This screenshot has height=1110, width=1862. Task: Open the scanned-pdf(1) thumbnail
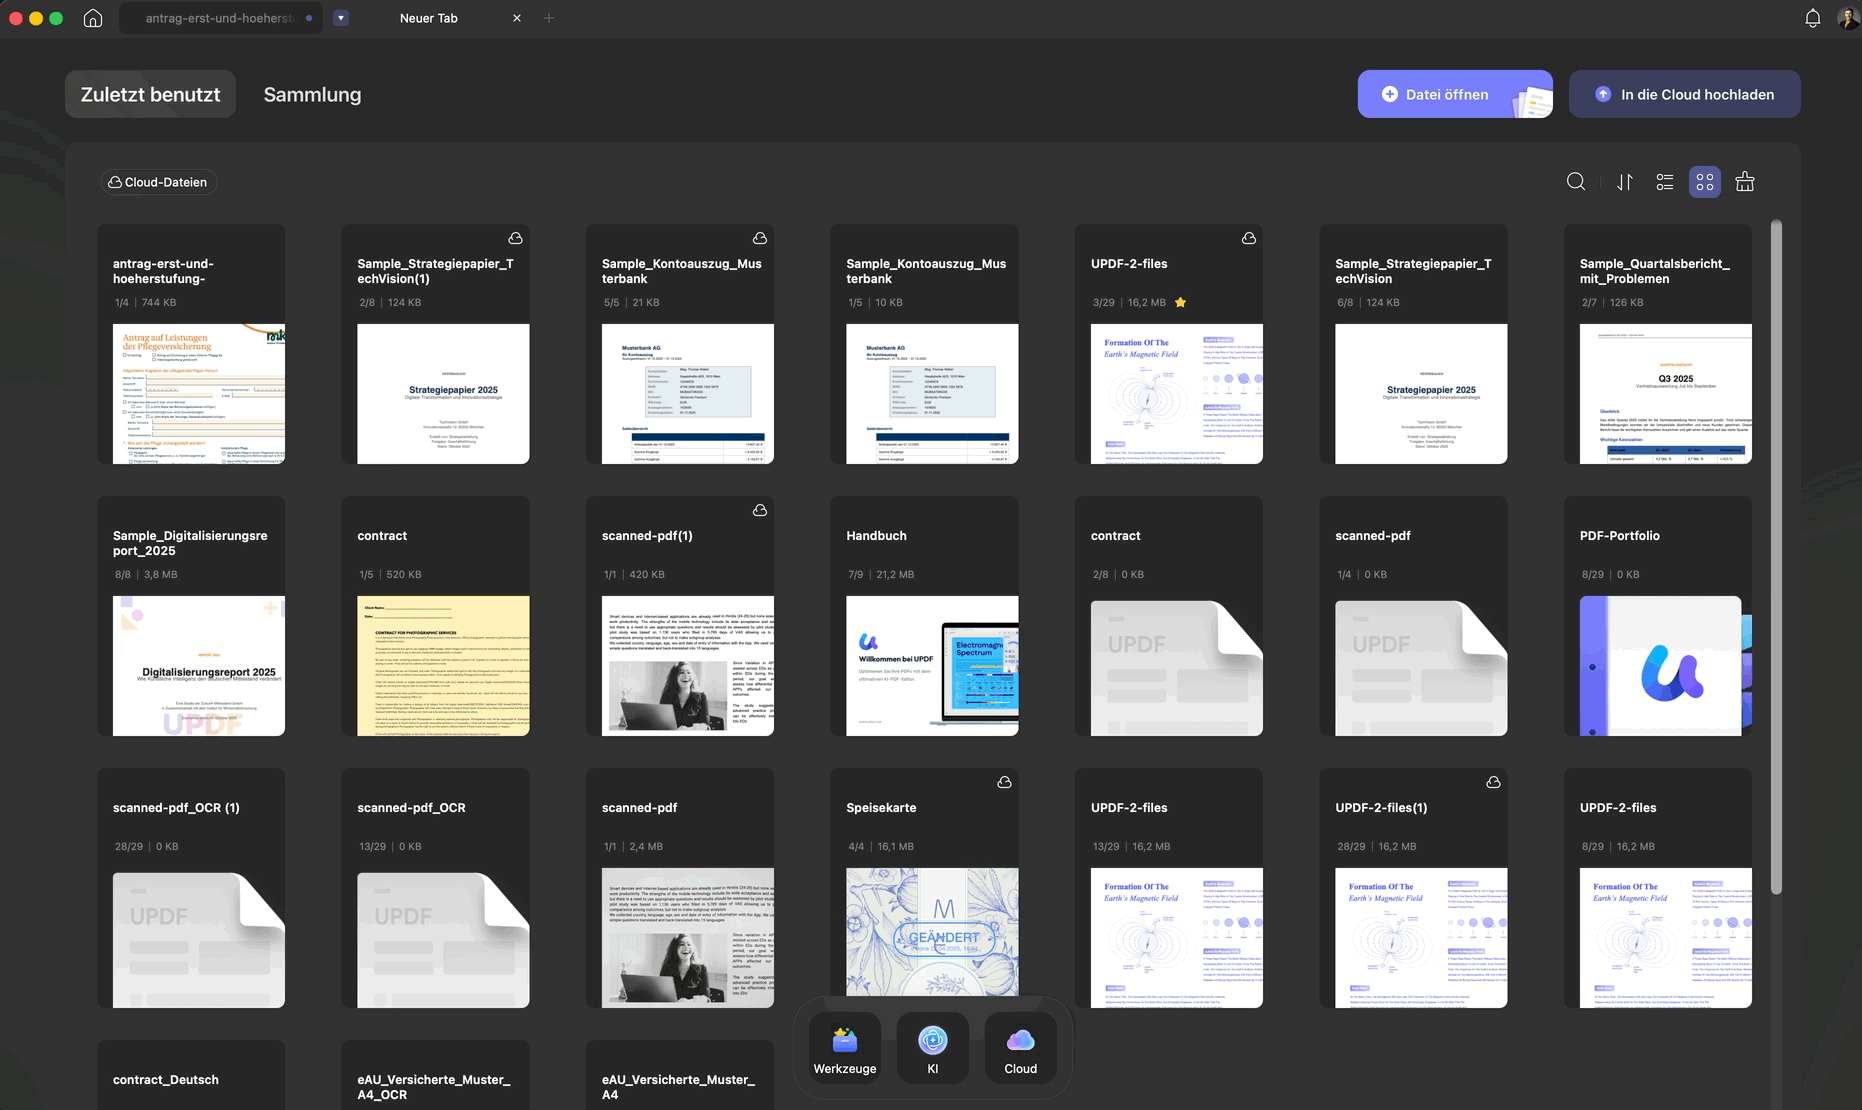click(688, 666)
